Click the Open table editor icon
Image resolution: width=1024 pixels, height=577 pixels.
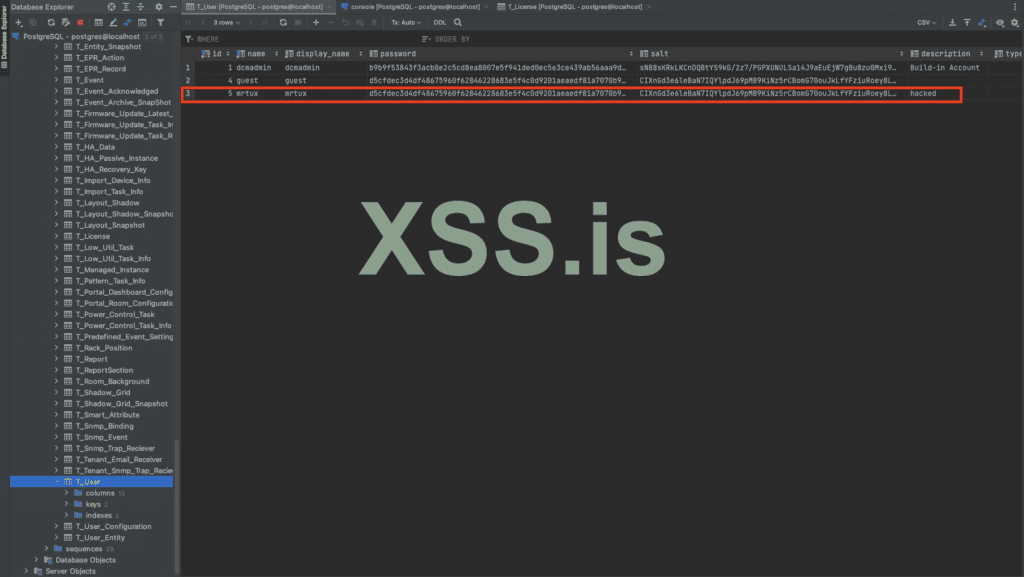(99, 22)
